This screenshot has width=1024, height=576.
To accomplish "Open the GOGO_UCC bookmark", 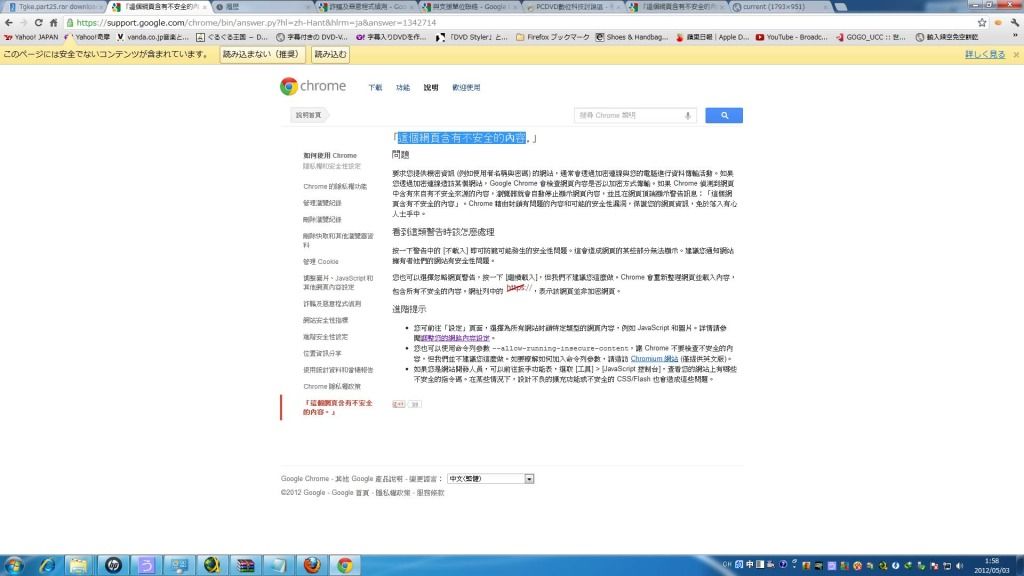I will pyautogui.click(x=871, y=37).
